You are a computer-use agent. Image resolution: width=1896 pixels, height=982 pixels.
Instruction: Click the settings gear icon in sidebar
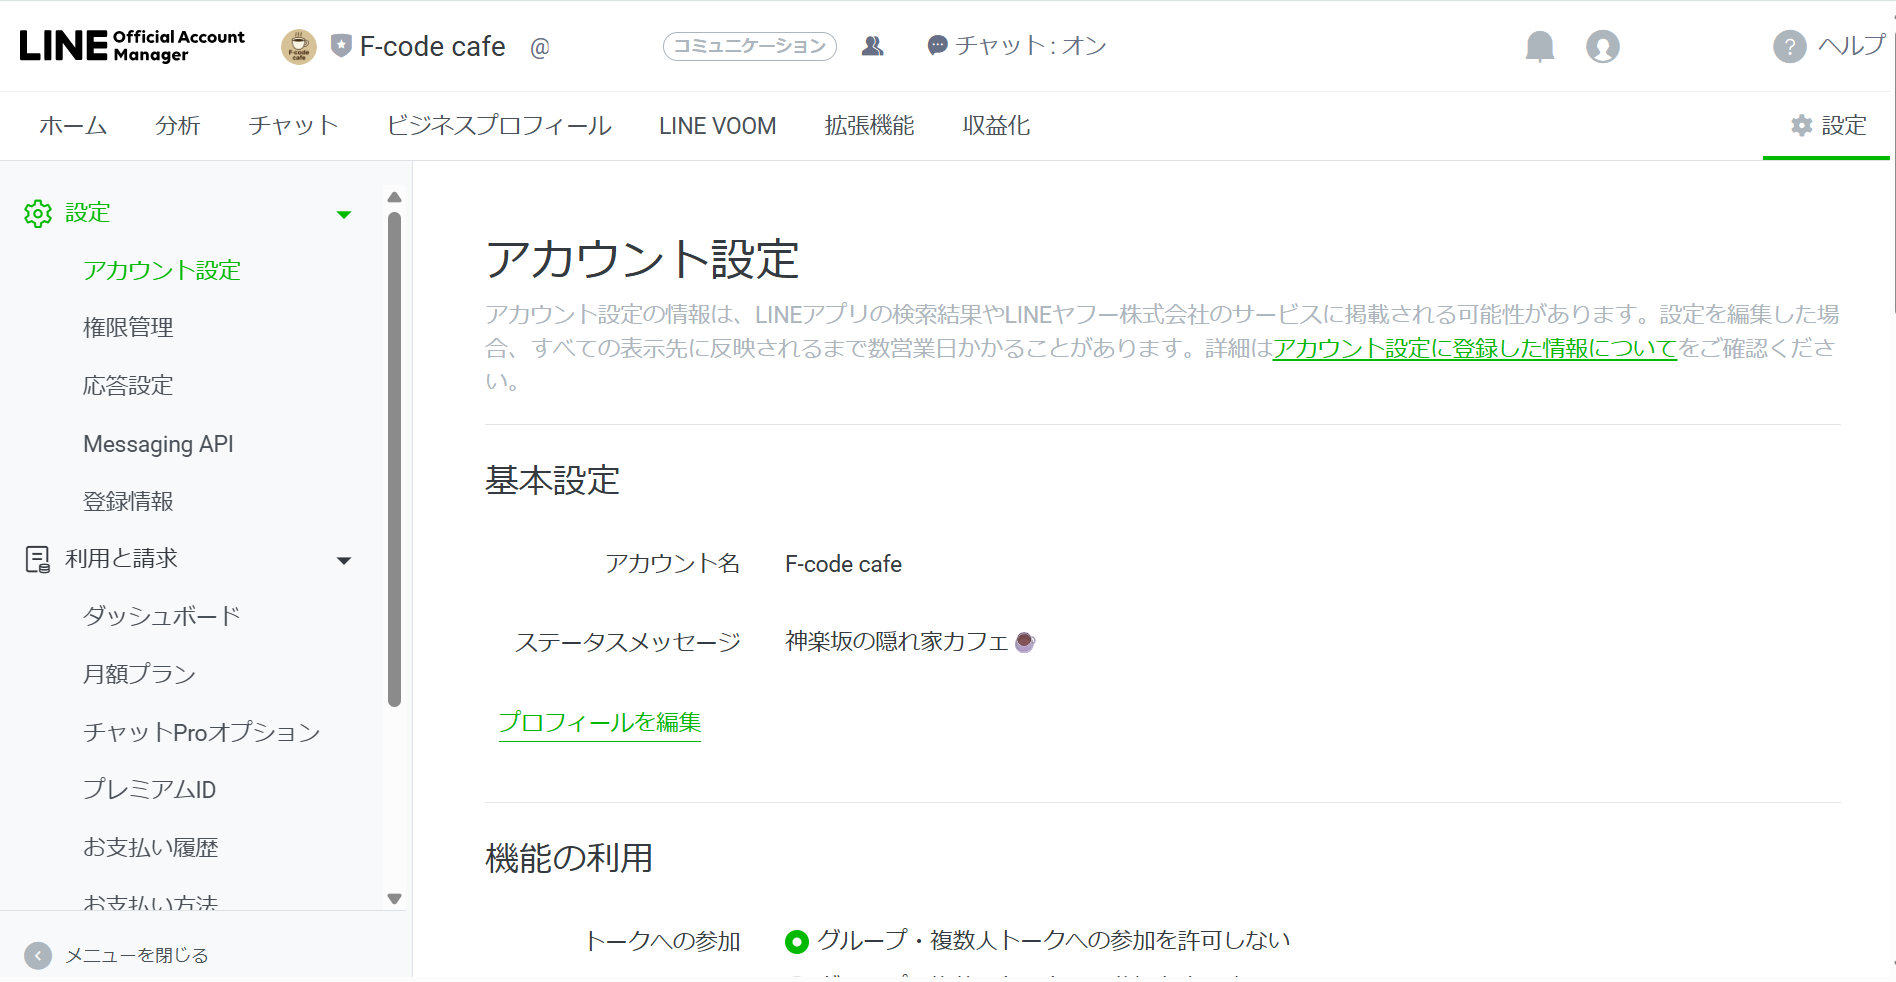(38, 213)
